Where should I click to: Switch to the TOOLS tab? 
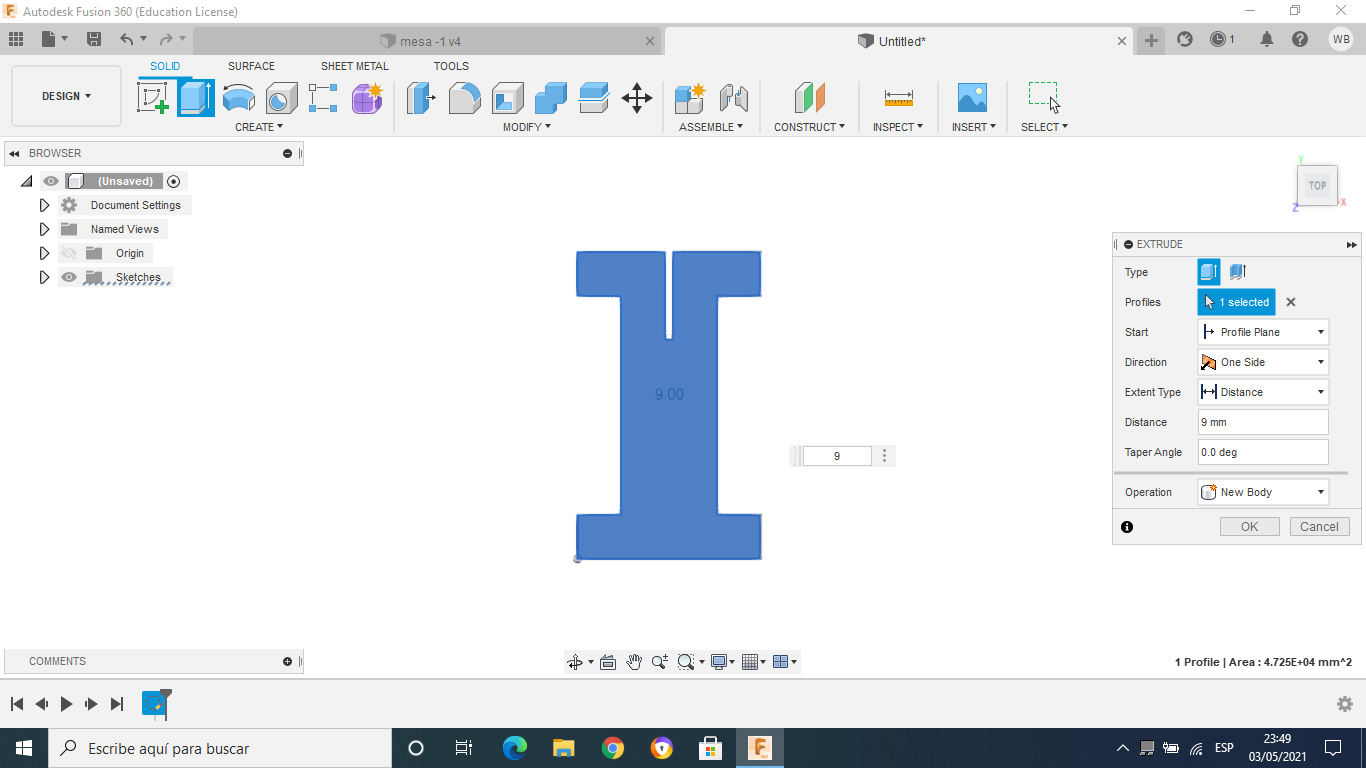[451, 66]
